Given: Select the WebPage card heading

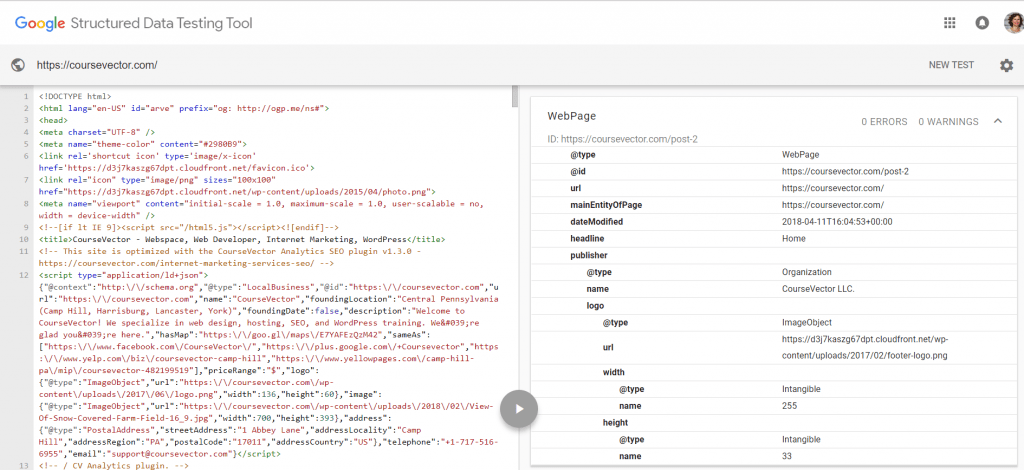Looking at the screenshot, I should (x=571, y=116).
